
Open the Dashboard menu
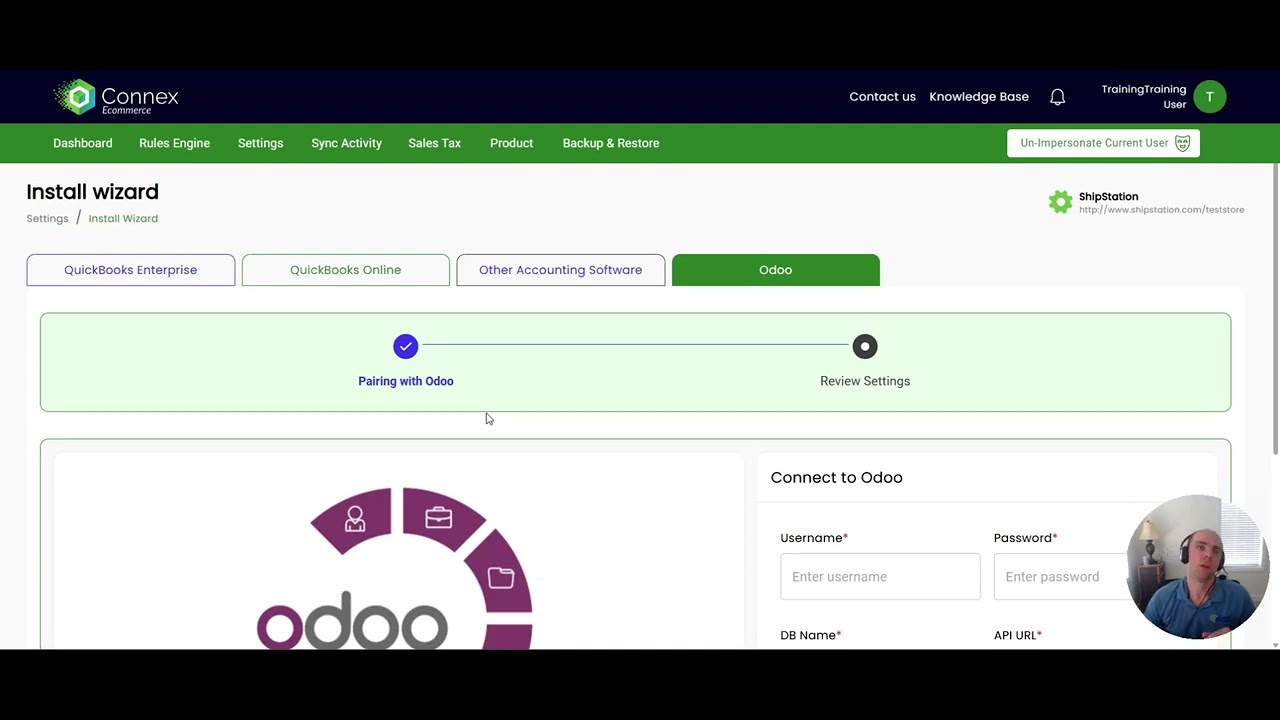click(x=82, y=143)
